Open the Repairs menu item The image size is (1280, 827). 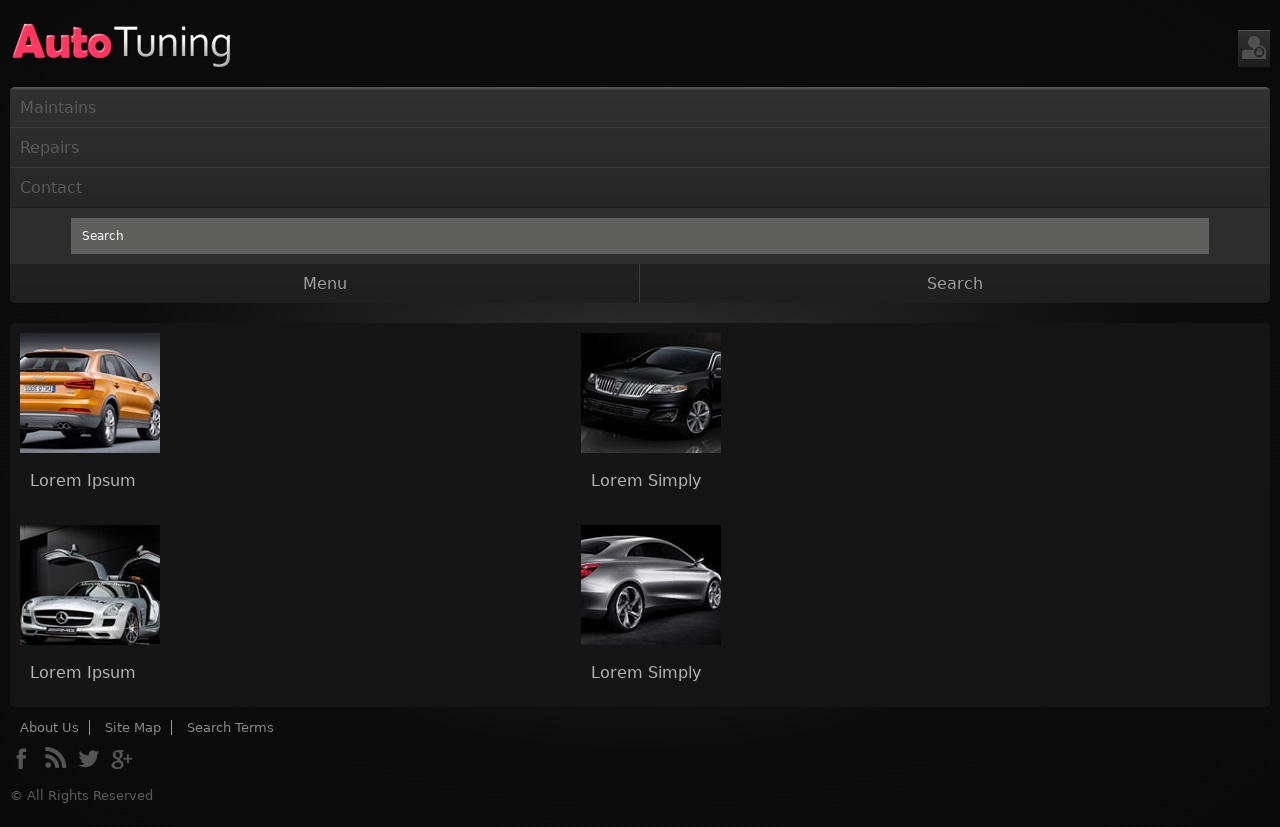(x=640, y=148)
